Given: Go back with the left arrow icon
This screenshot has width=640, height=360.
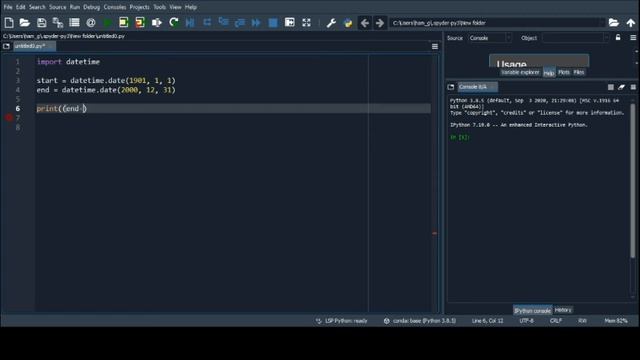Looking at the screenshot, I should click(364, 23).
